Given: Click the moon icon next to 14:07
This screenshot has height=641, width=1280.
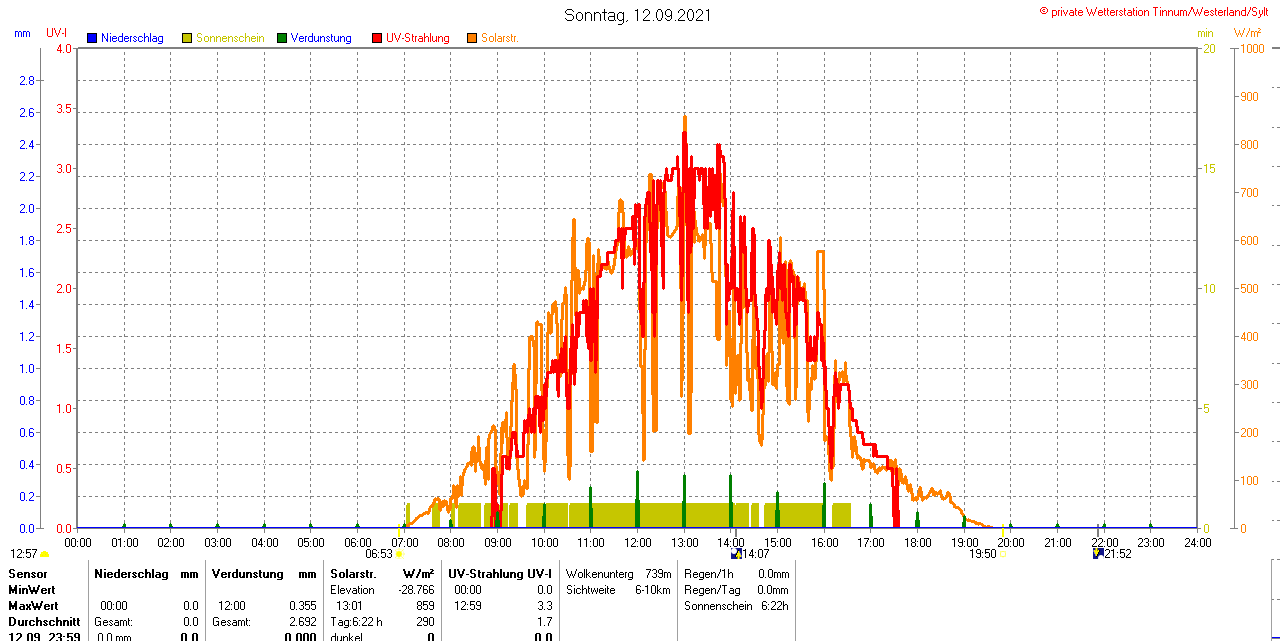Looking at the screenshot, I should point(736,553).
